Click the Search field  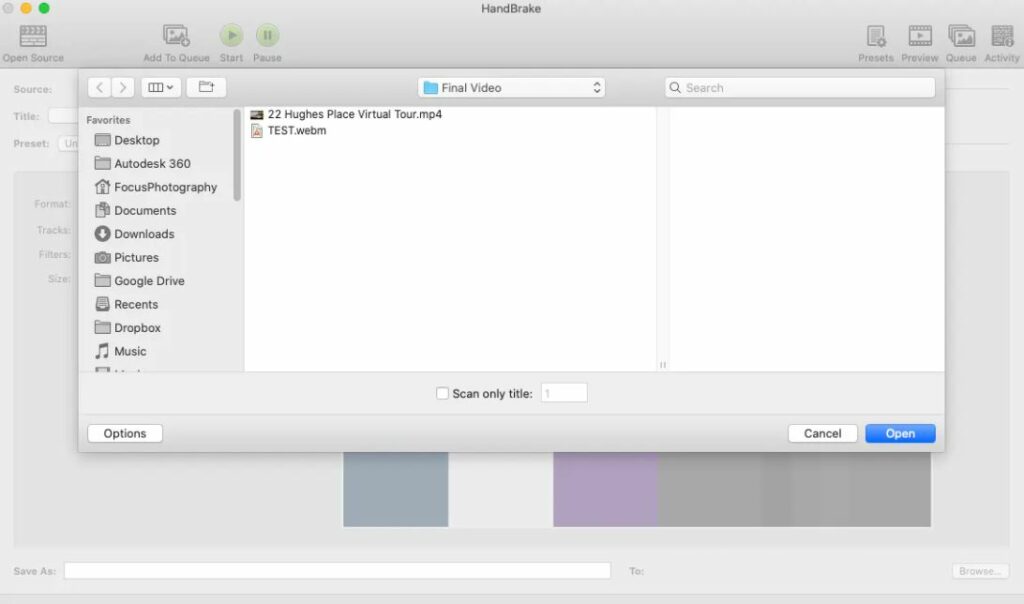click(800, 87)
